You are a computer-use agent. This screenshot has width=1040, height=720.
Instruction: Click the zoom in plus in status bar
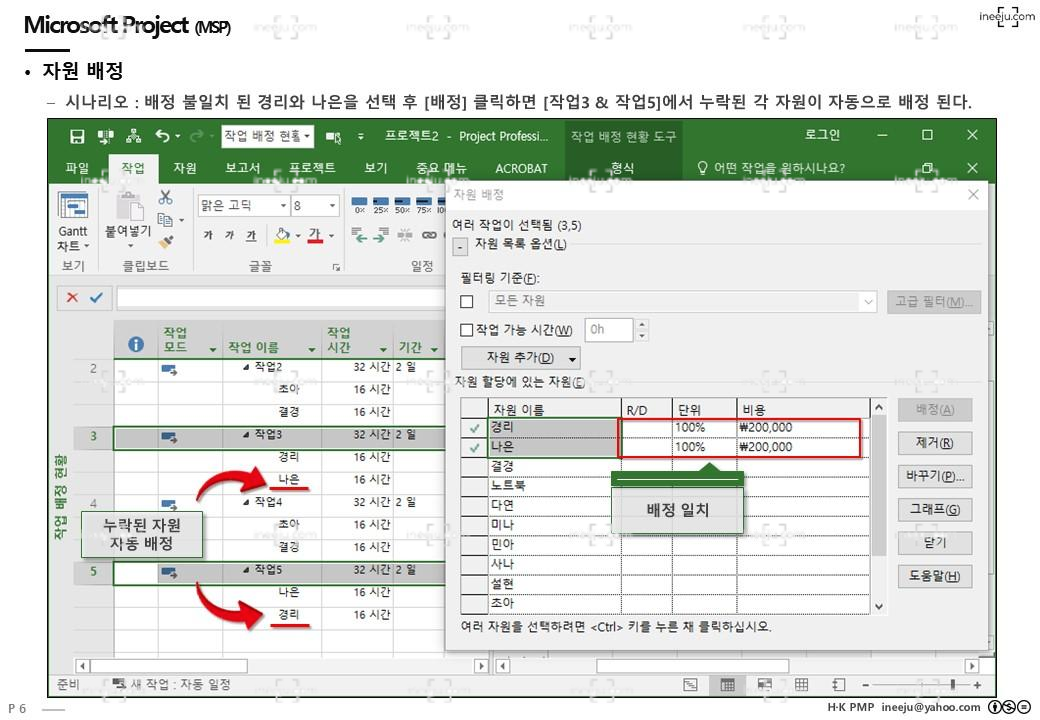[977, 685]
